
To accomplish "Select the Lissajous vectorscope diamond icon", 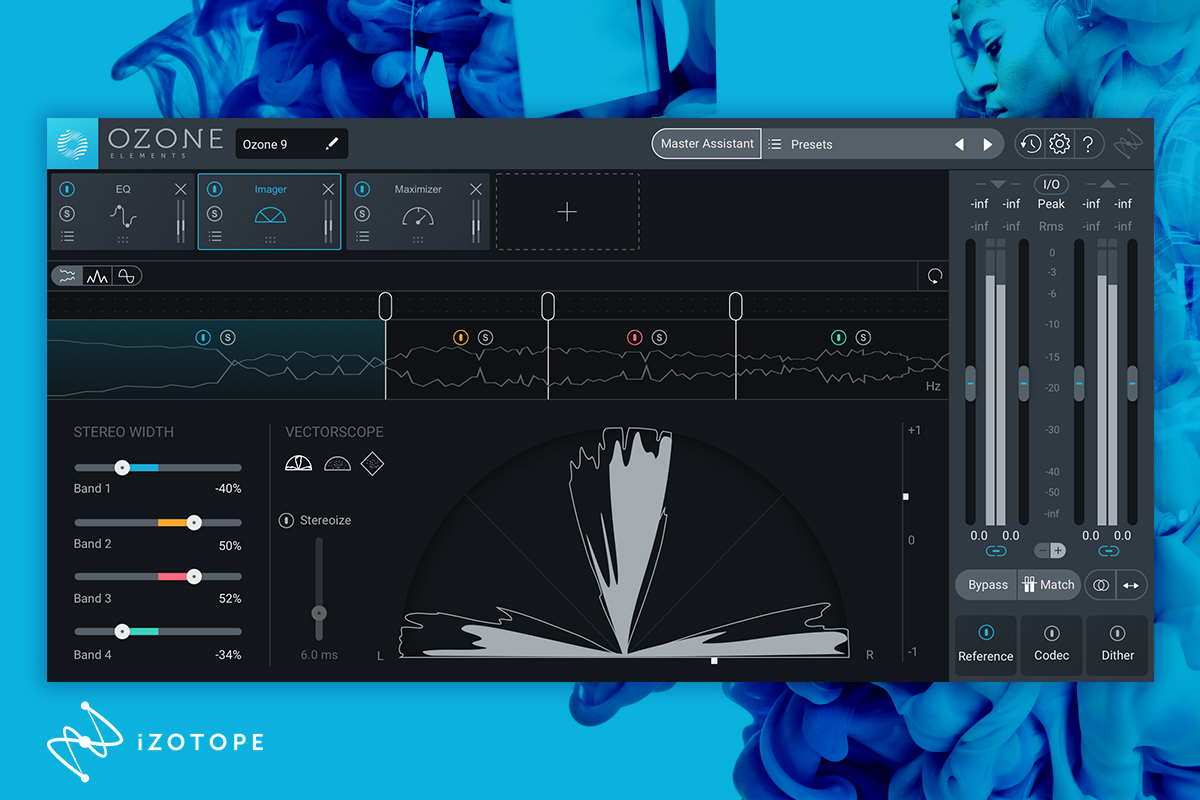I will click(372, 464).
